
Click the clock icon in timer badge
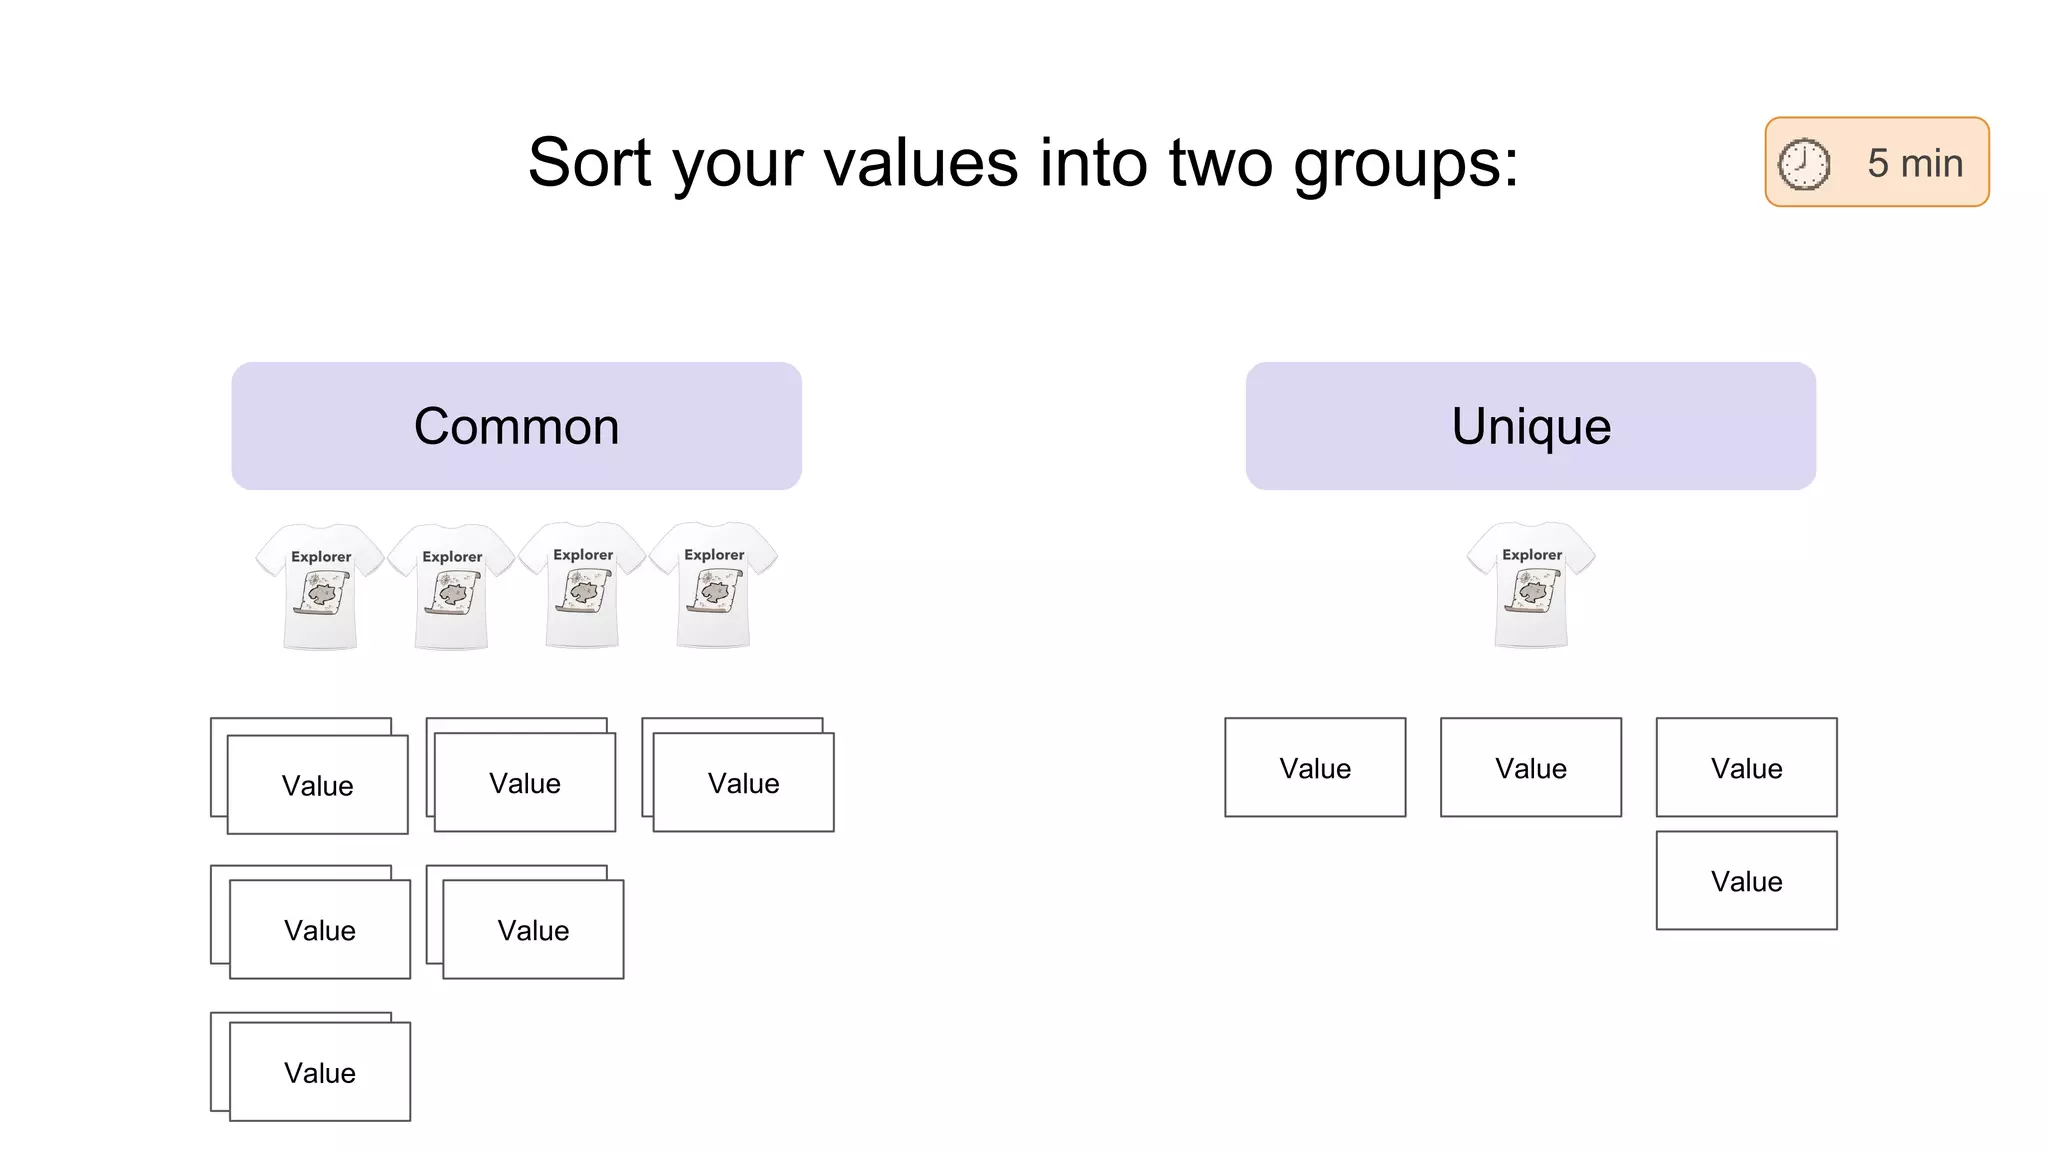click(1803, 163)
